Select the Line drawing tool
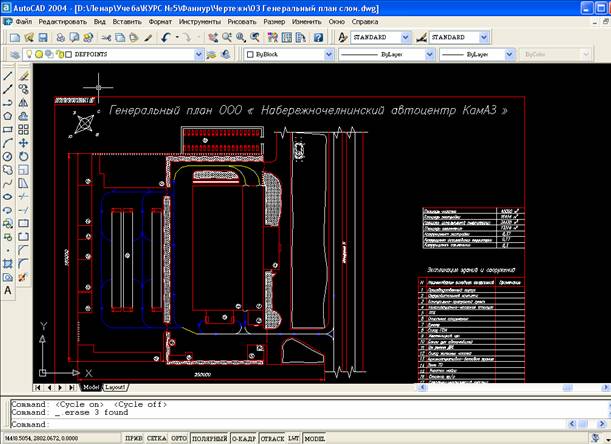 point(8,76)
